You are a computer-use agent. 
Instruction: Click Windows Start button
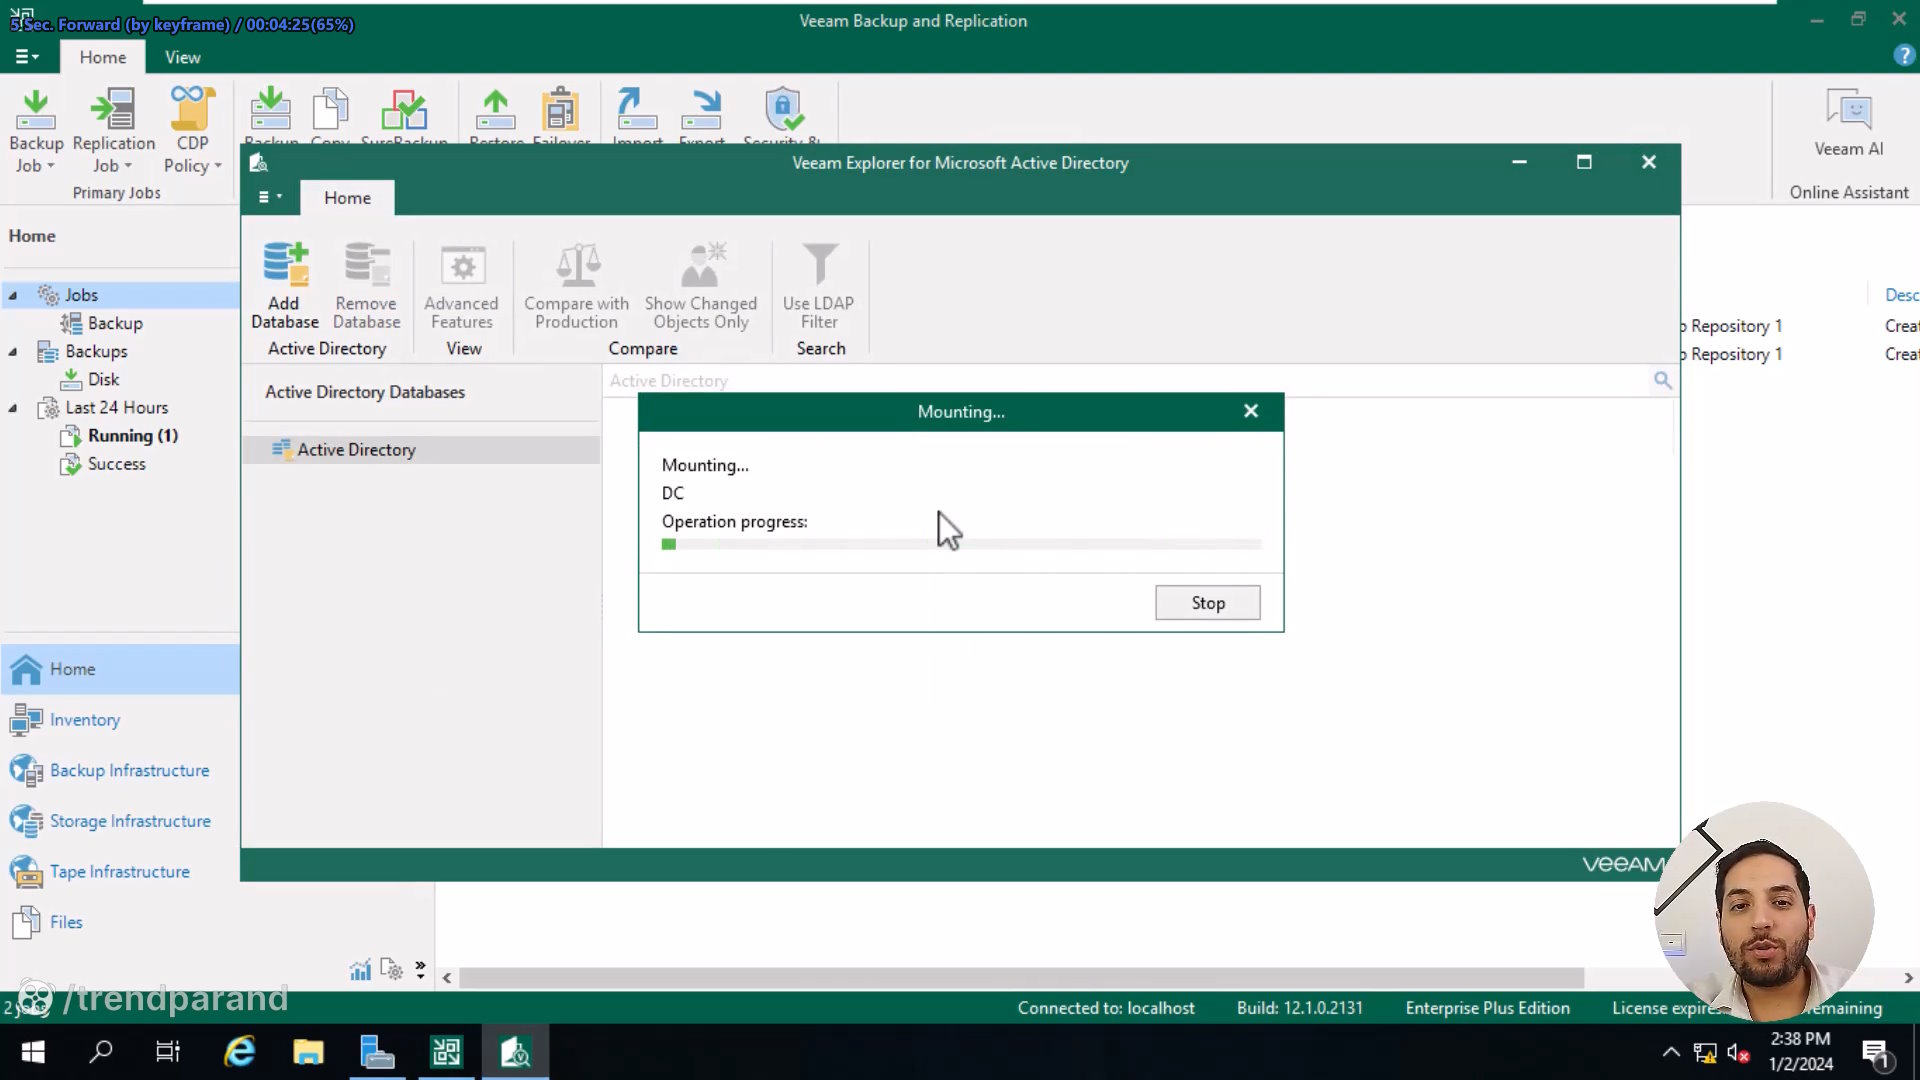pyautogui.click(x=33, y=1052)
